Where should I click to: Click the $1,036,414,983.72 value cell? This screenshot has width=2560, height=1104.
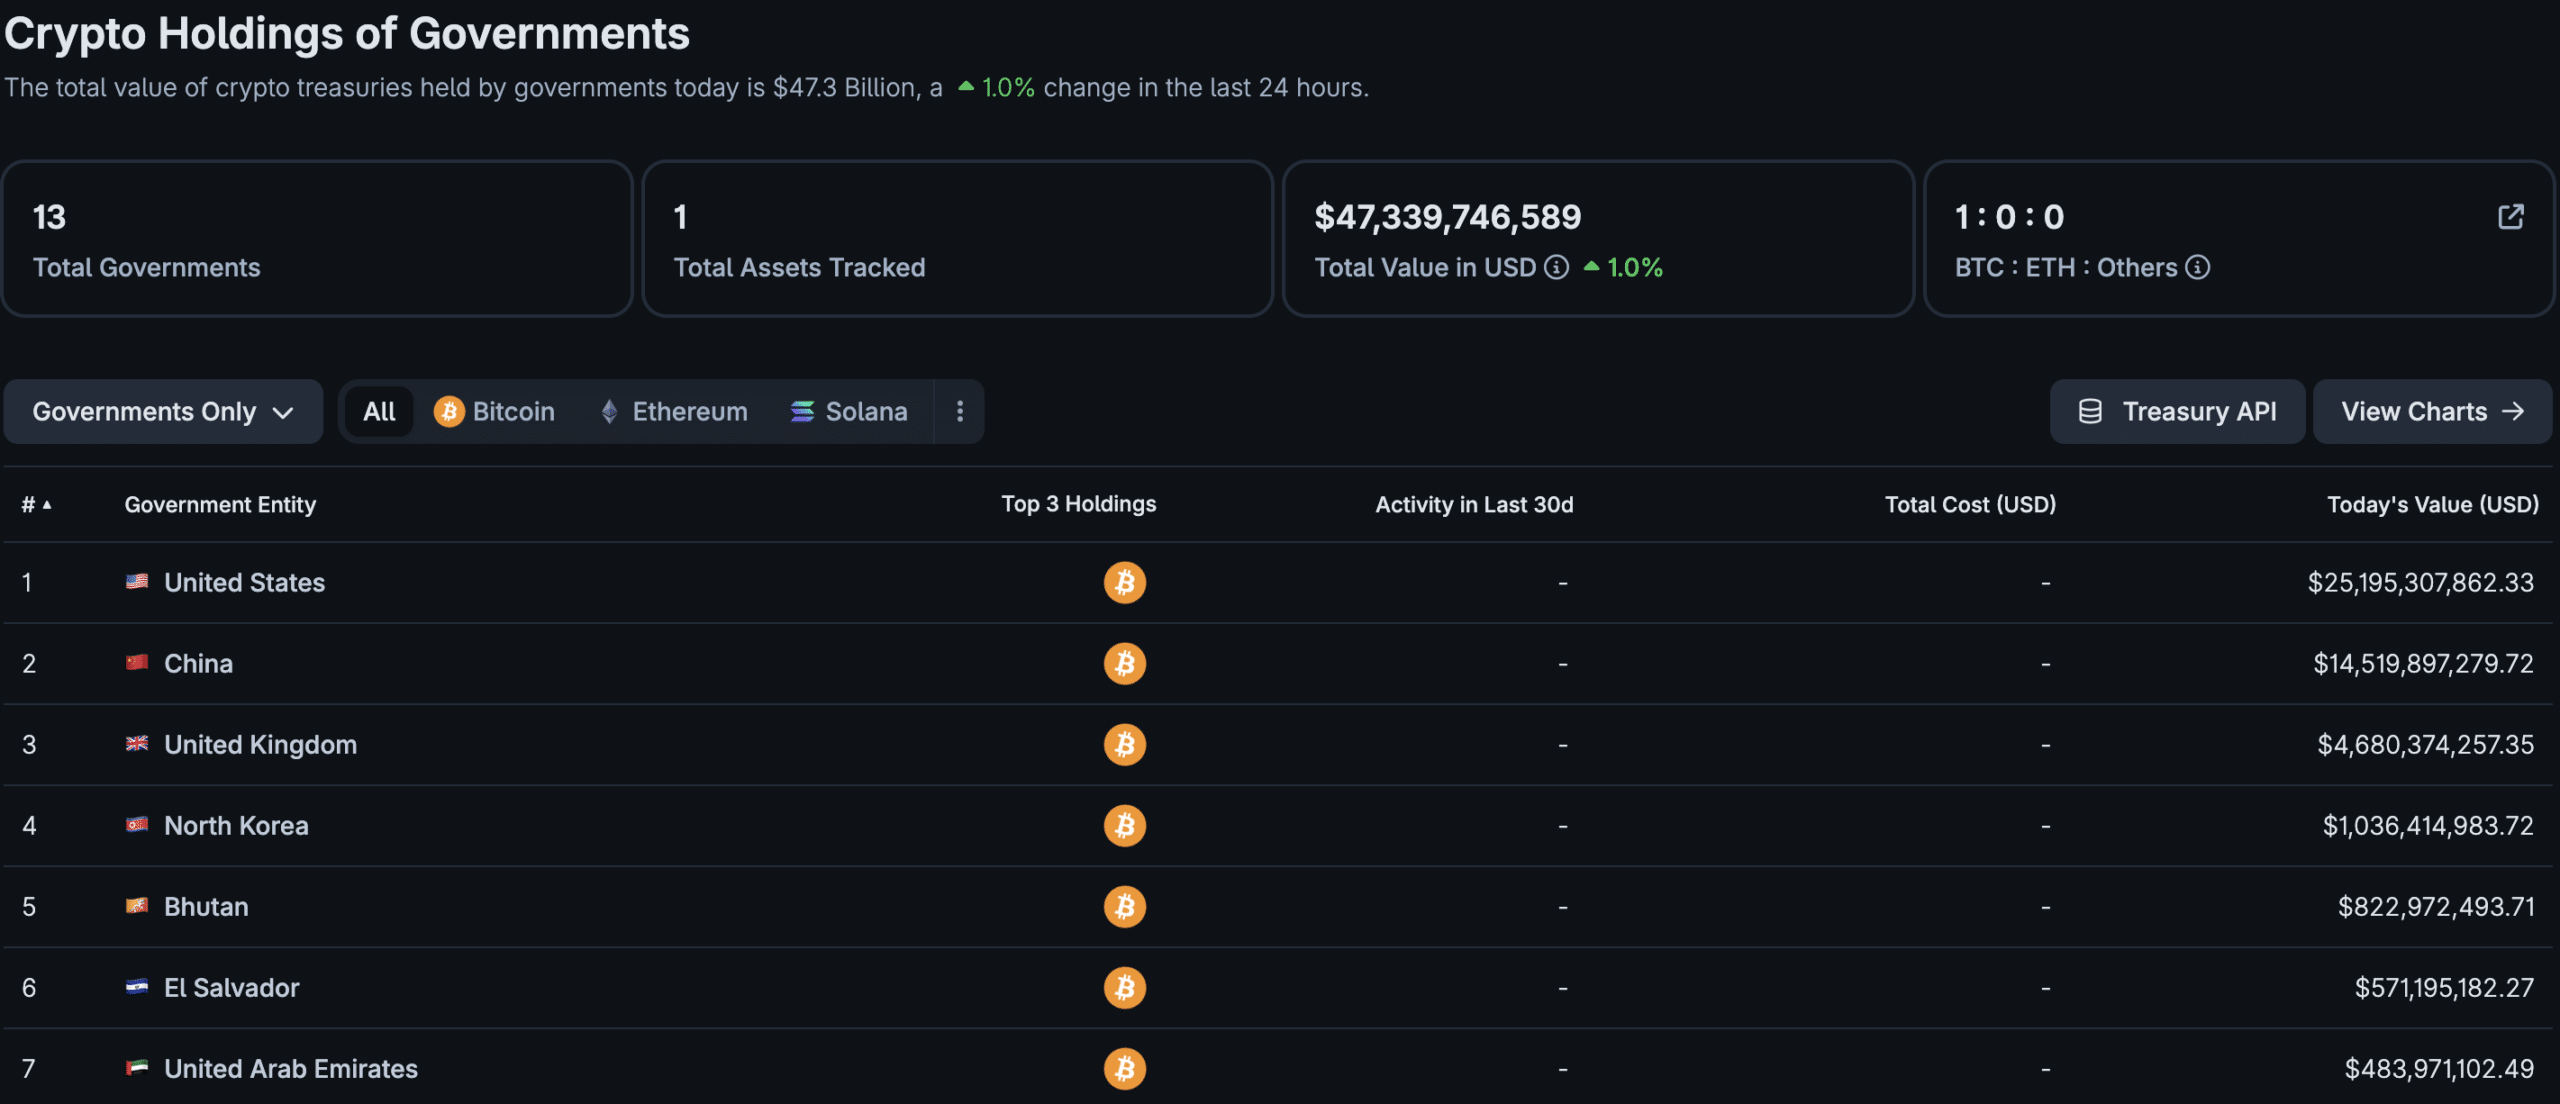pyautogui.click(x=2428, y=825)
